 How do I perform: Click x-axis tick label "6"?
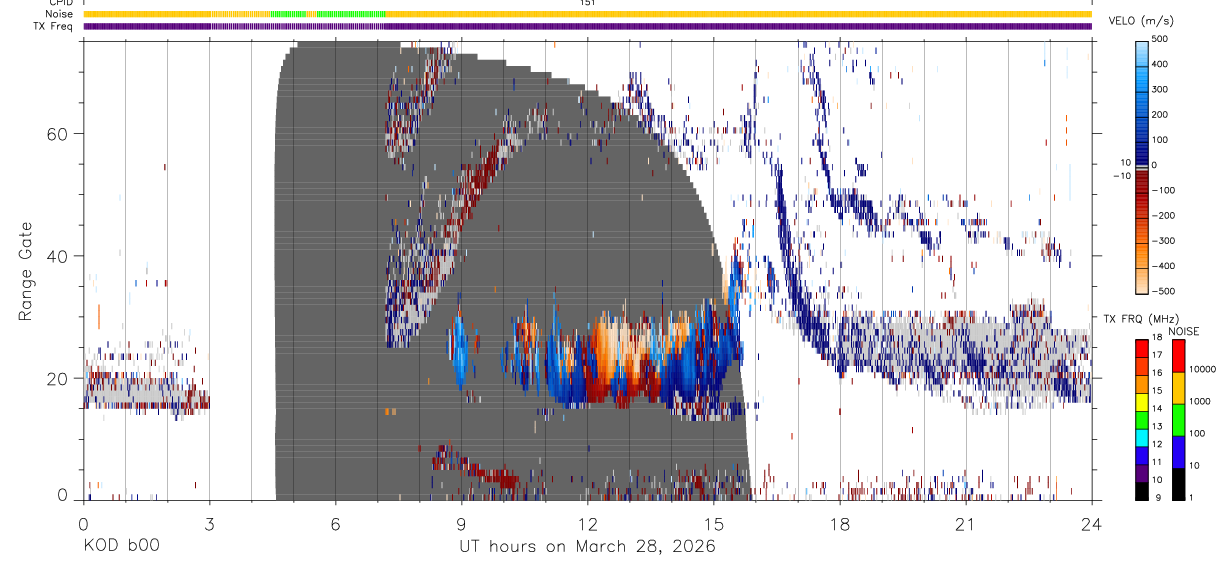tap(335, 524)
